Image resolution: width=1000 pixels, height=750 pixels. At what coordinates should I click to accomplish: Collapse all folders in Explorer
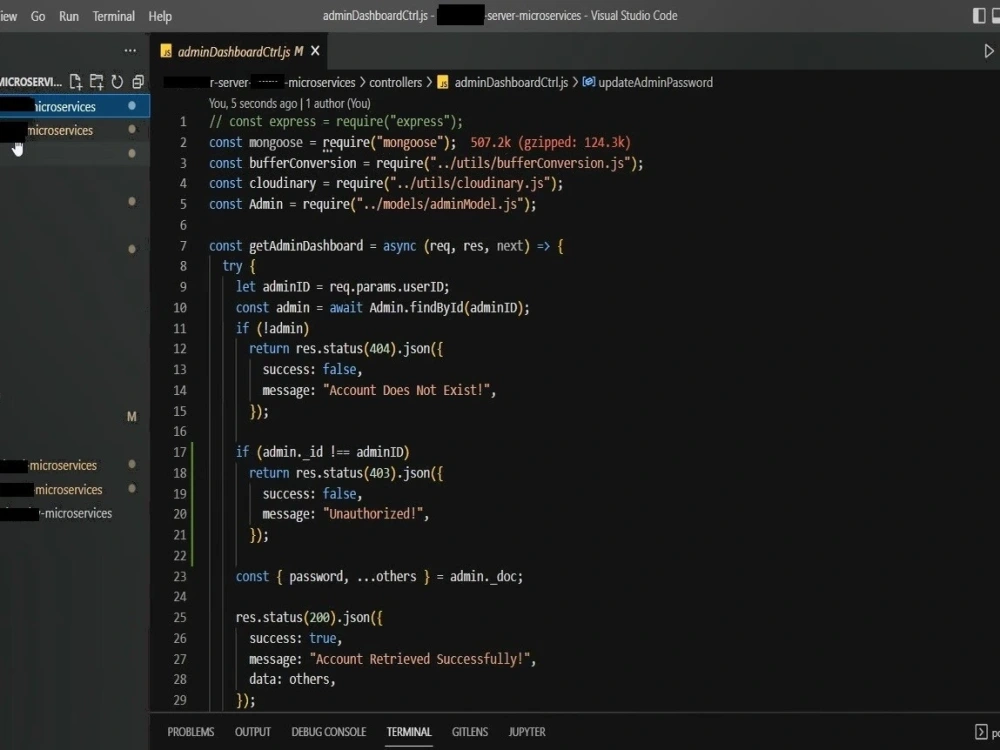coord(138,82)
